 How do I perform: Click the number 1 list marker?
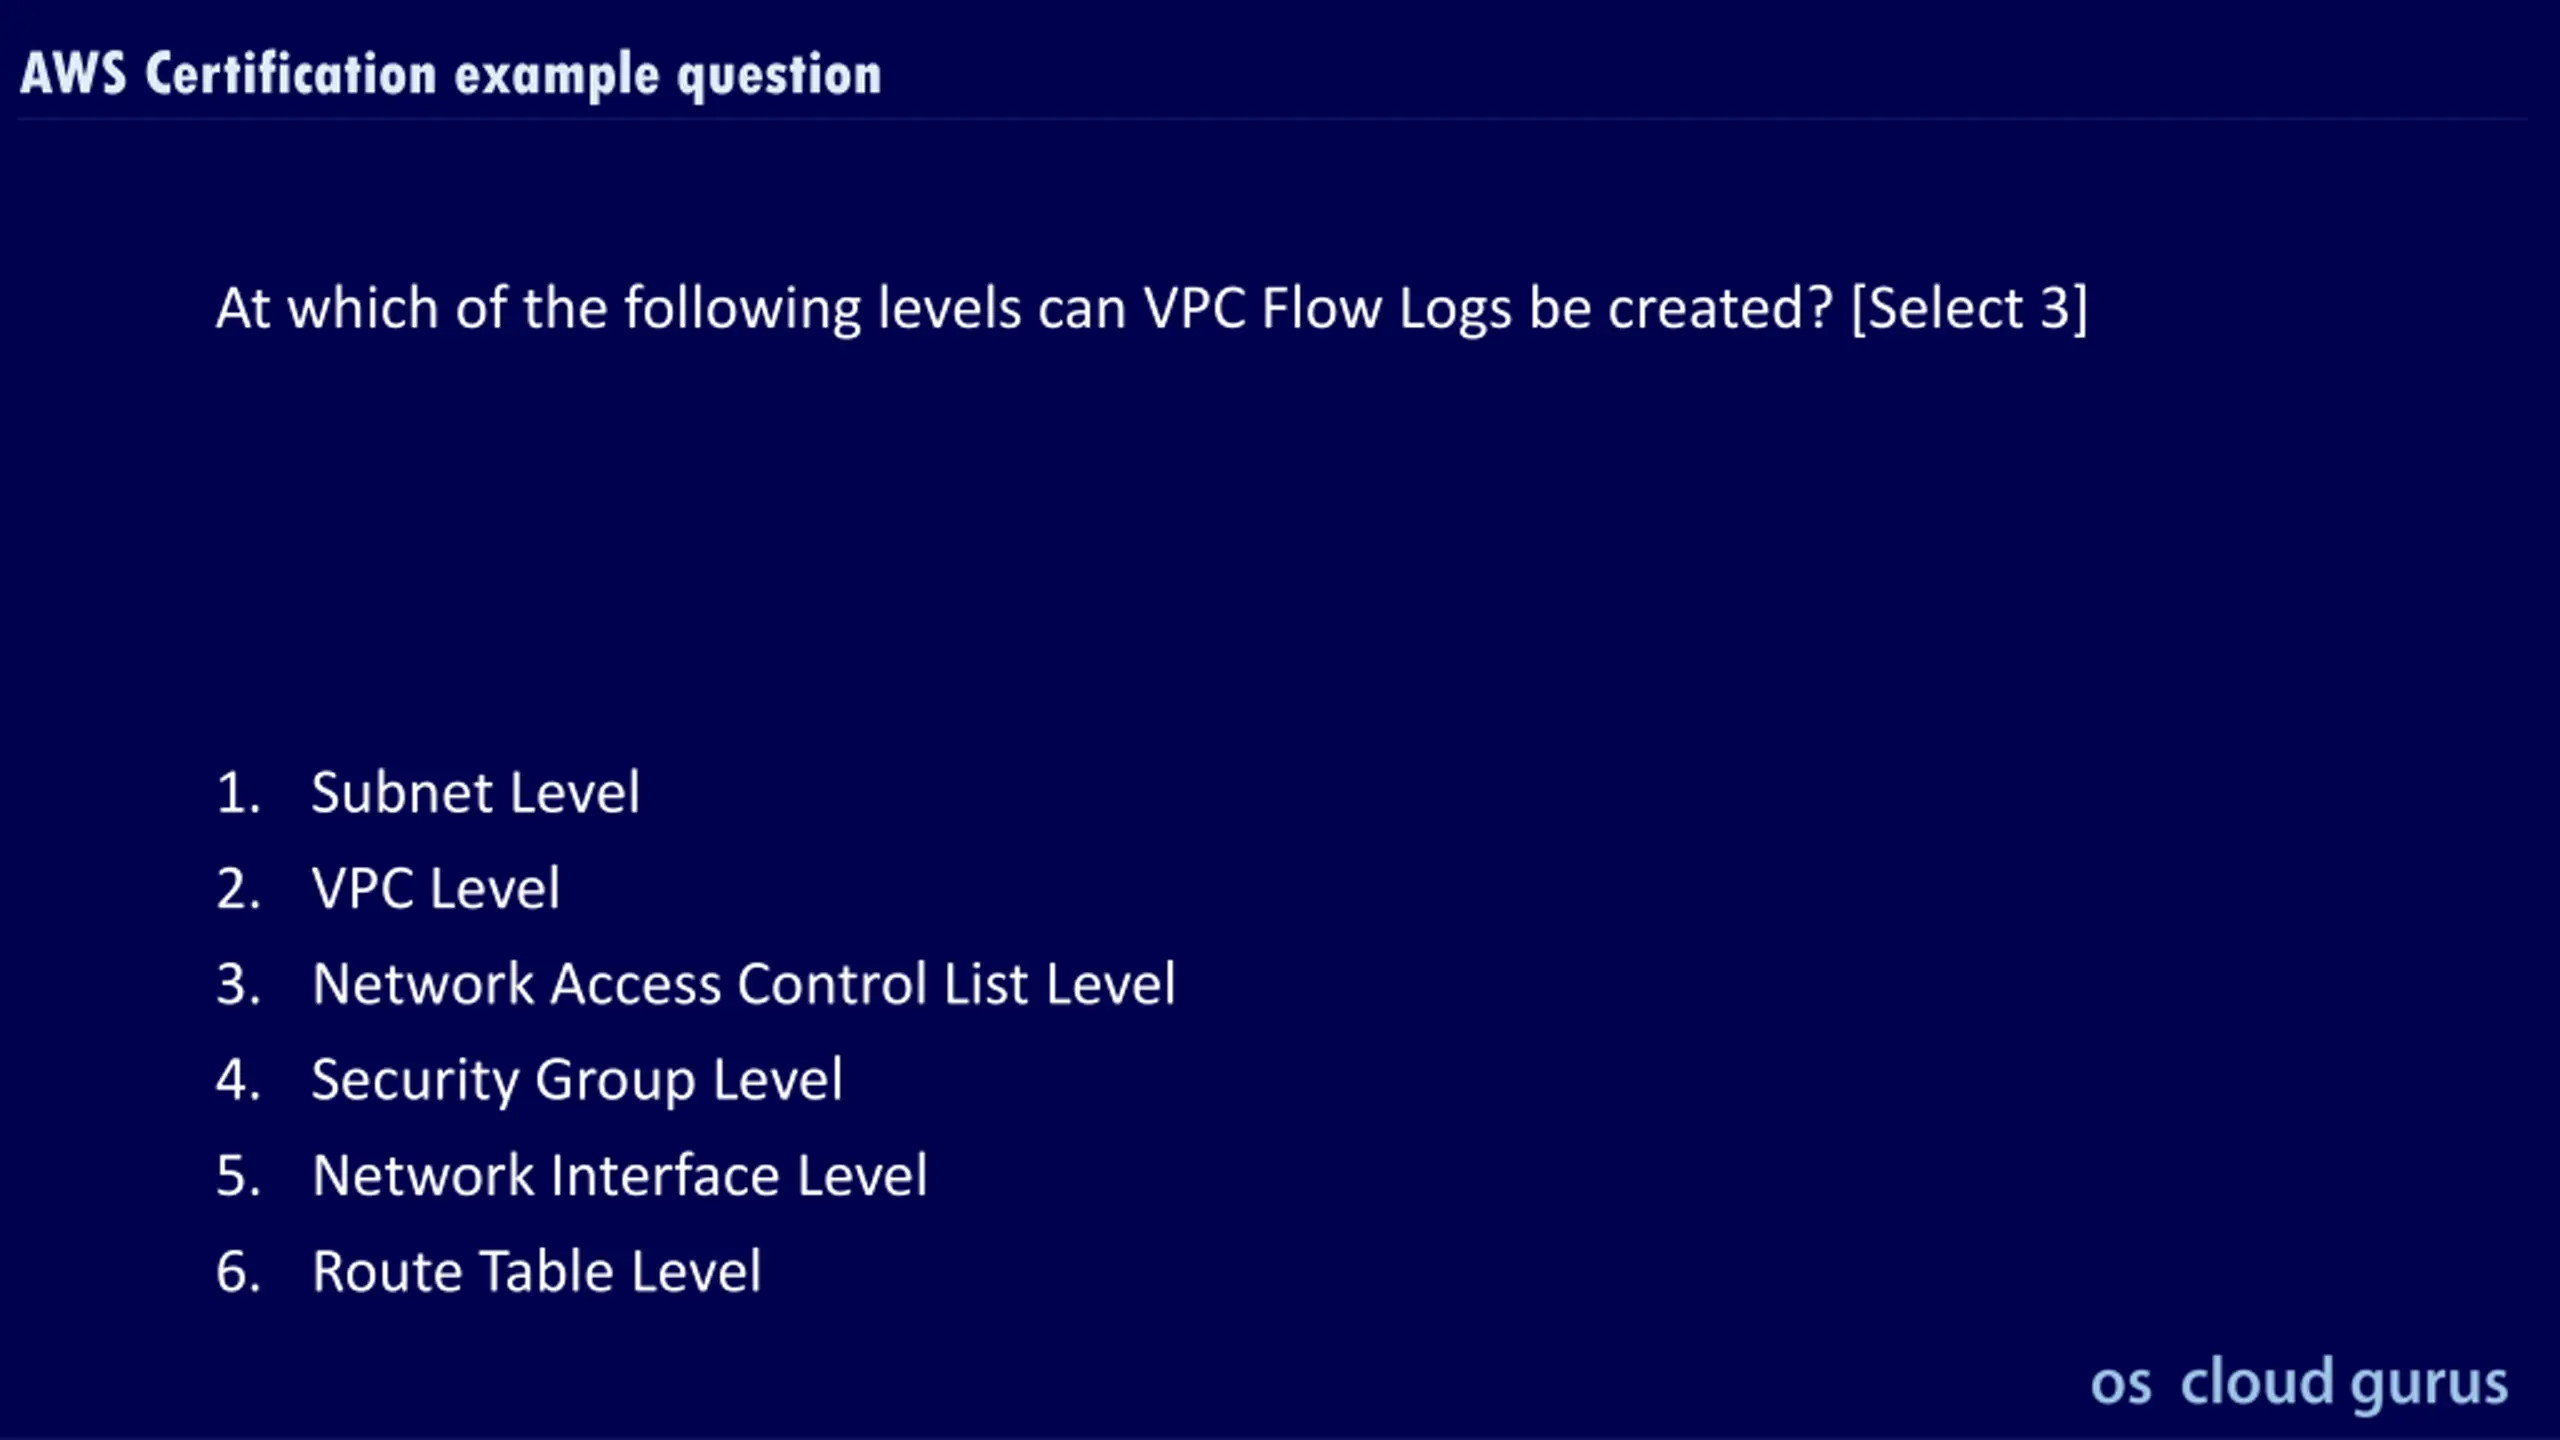pyautogui.click(x=238, y=793)
